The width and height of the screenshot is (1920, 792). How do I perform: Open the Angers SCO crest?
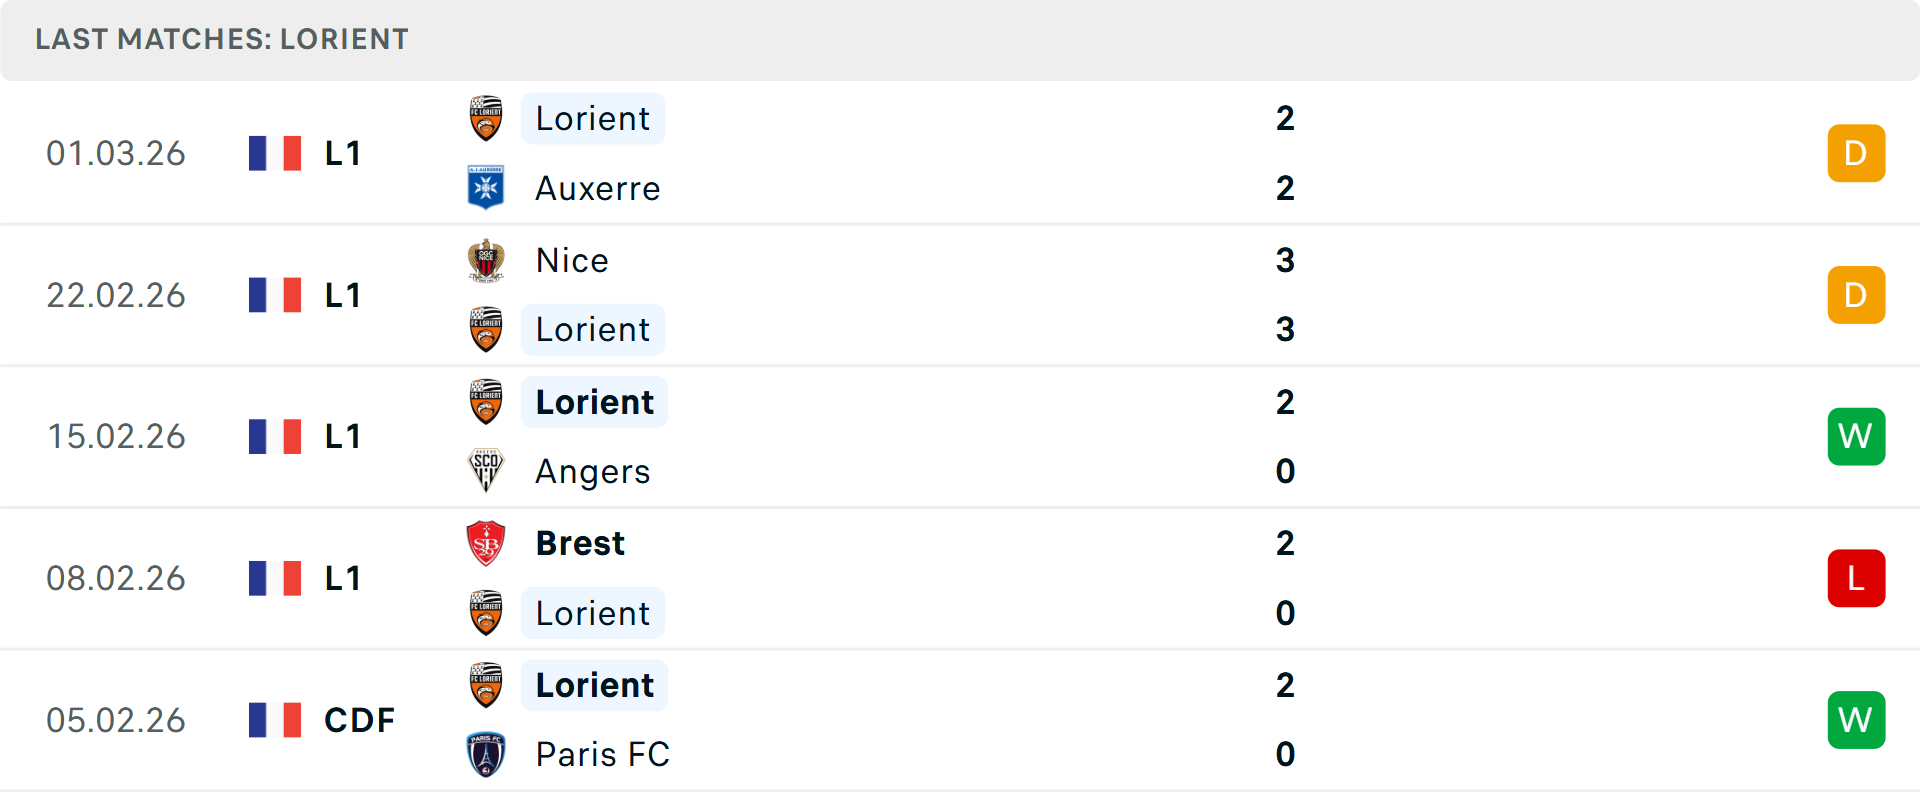[x=486, y=471]
